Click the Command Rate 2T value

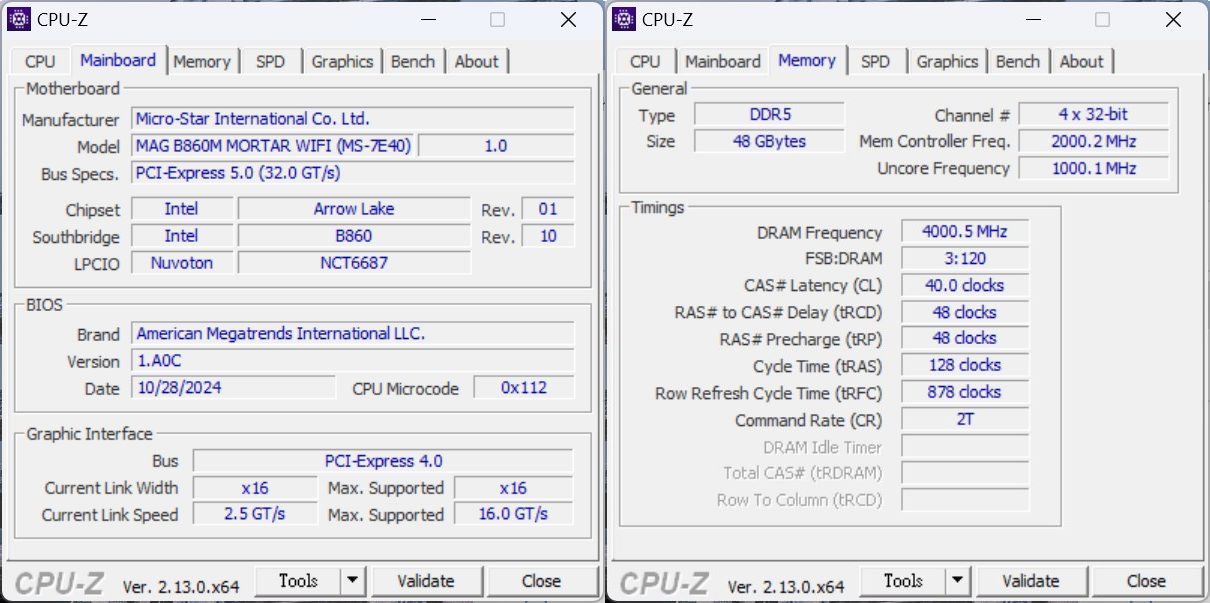(x=964, y=420)
